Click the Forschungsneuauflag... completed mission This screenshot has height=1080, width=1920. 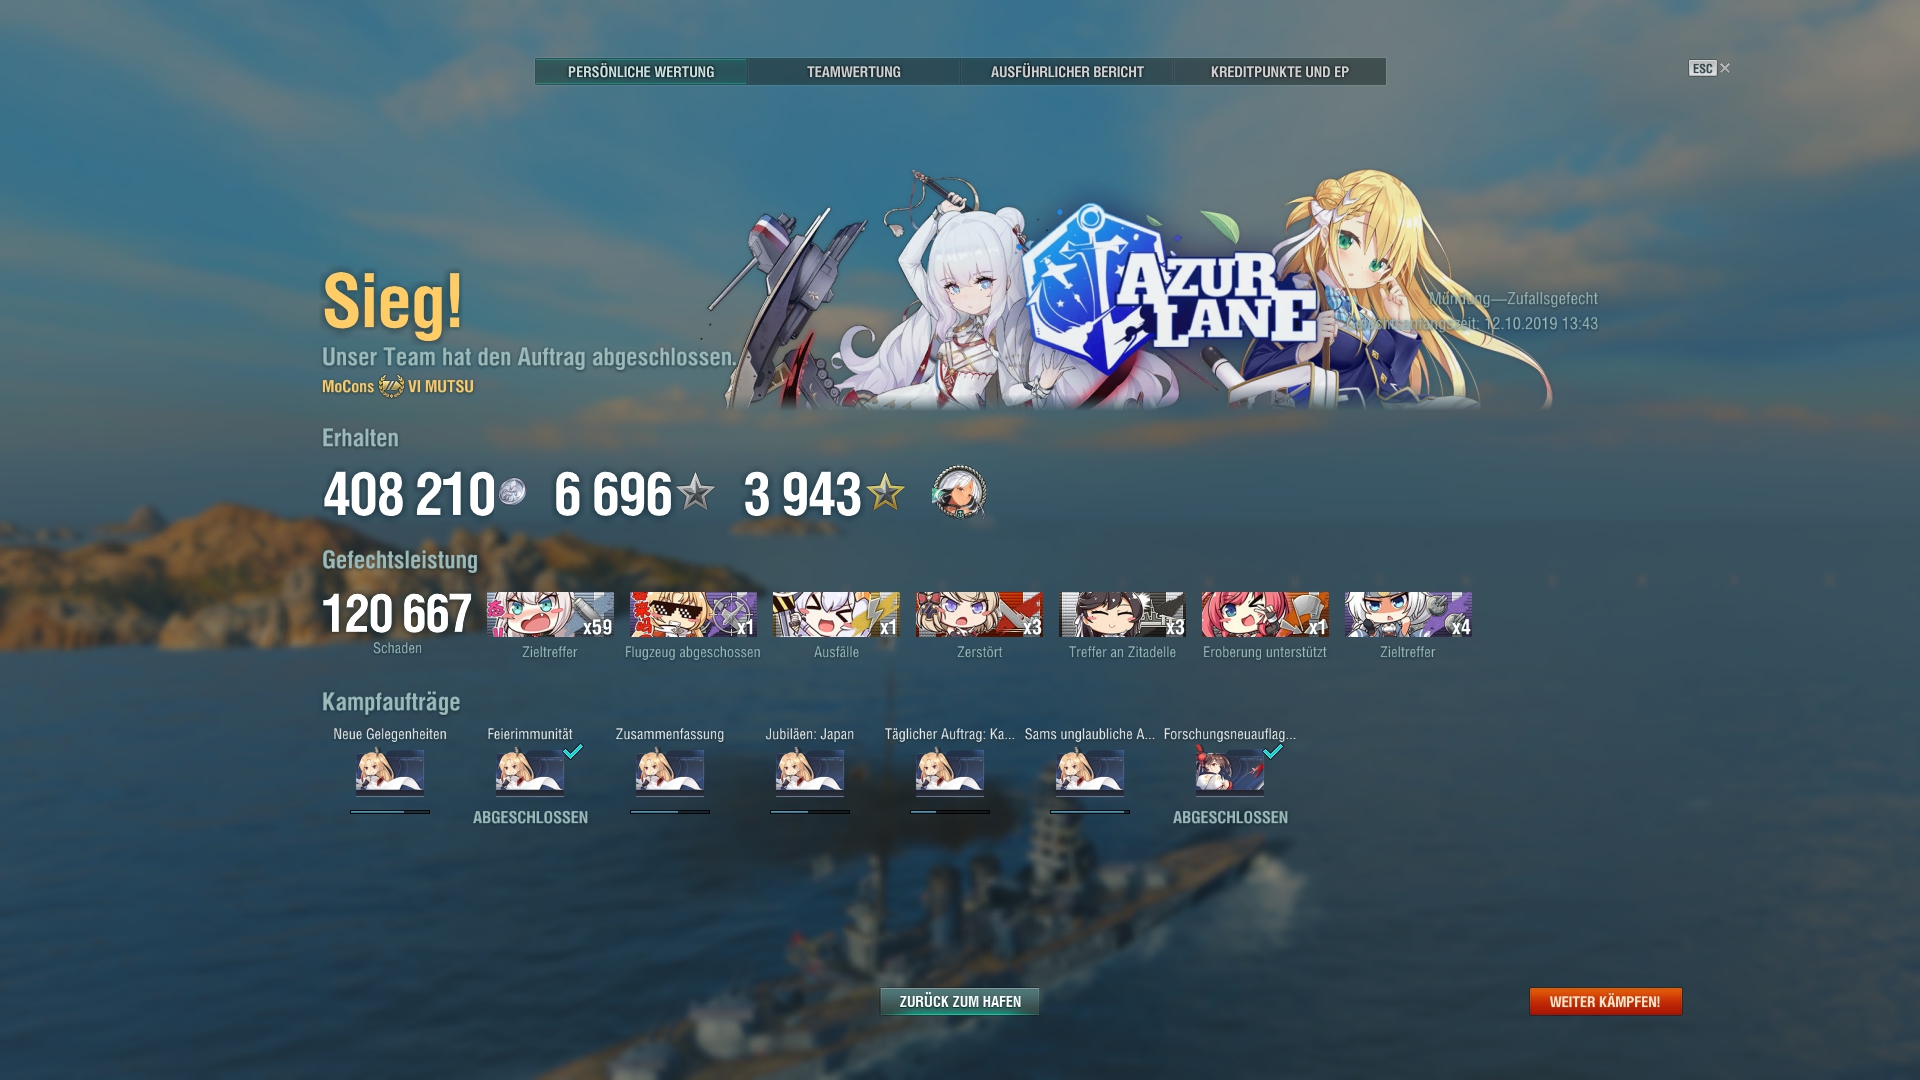(1230, 772)
